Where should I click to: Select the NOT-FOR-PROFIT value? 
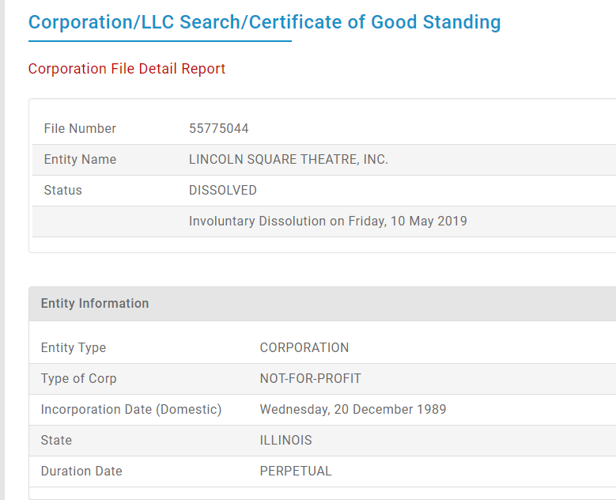tap(310, 378)
